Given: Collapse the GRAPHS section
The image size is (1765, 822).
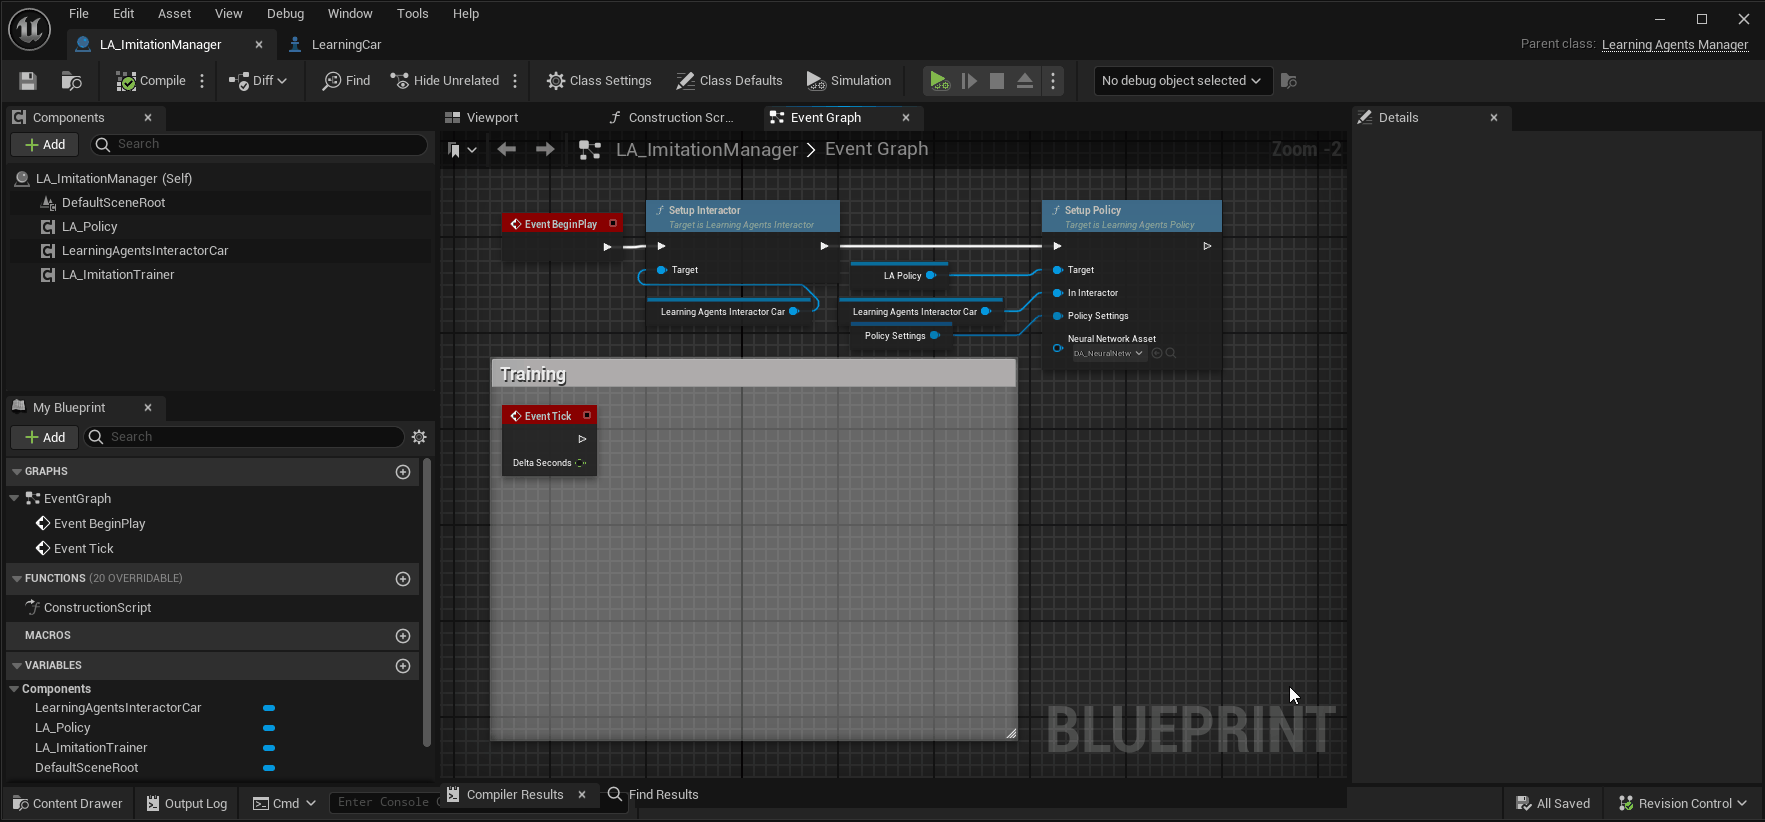Looking at the screenshot, I should pyautogui.click(x=17, y=472).
